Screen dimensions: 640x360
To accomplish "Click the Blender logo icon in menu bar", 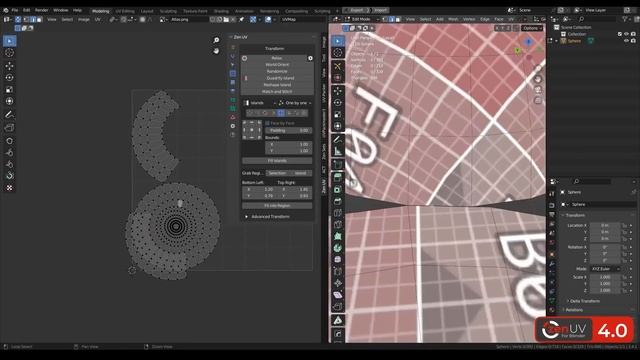I will pos(6,10).
